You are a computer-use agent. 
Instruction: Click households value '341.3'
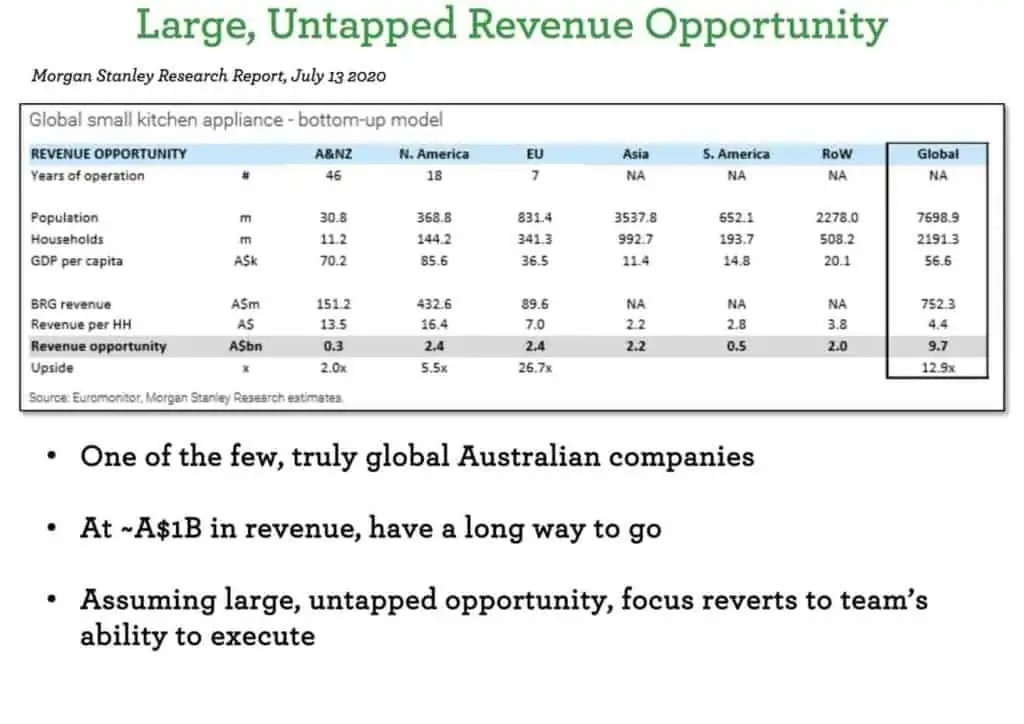pyautogui.click(x=535, y=239)
